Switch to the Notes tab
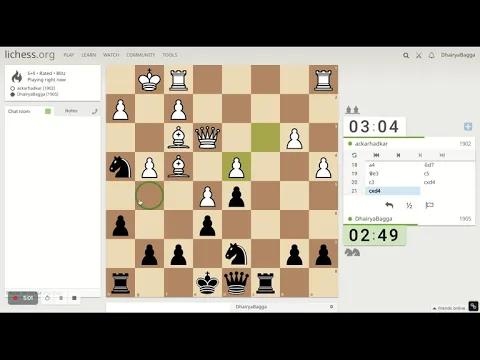 71,111
